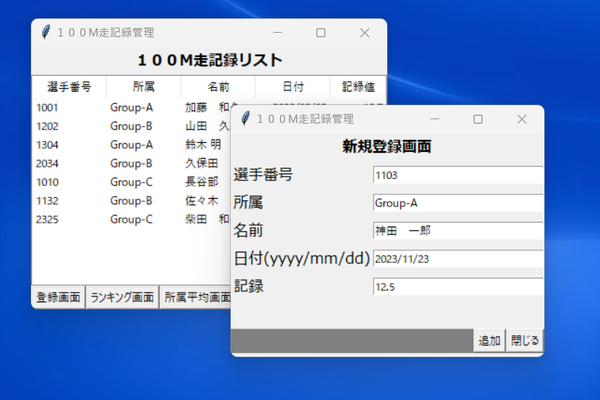Select the list row with player number 1001
The image size is (600, 400).
click(132, 108)
